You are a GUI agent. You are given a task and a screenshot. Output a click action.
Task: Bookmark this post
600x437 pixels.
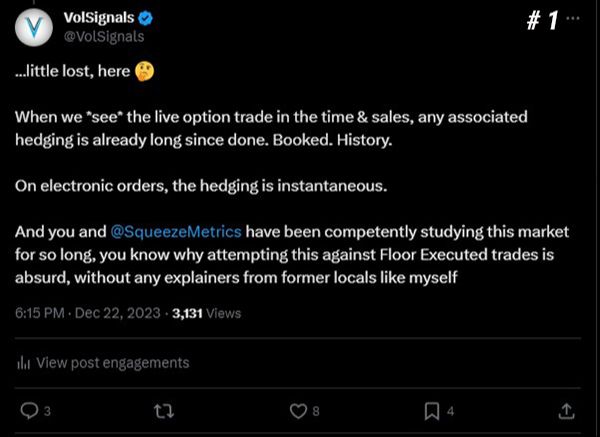coord(431,411)
